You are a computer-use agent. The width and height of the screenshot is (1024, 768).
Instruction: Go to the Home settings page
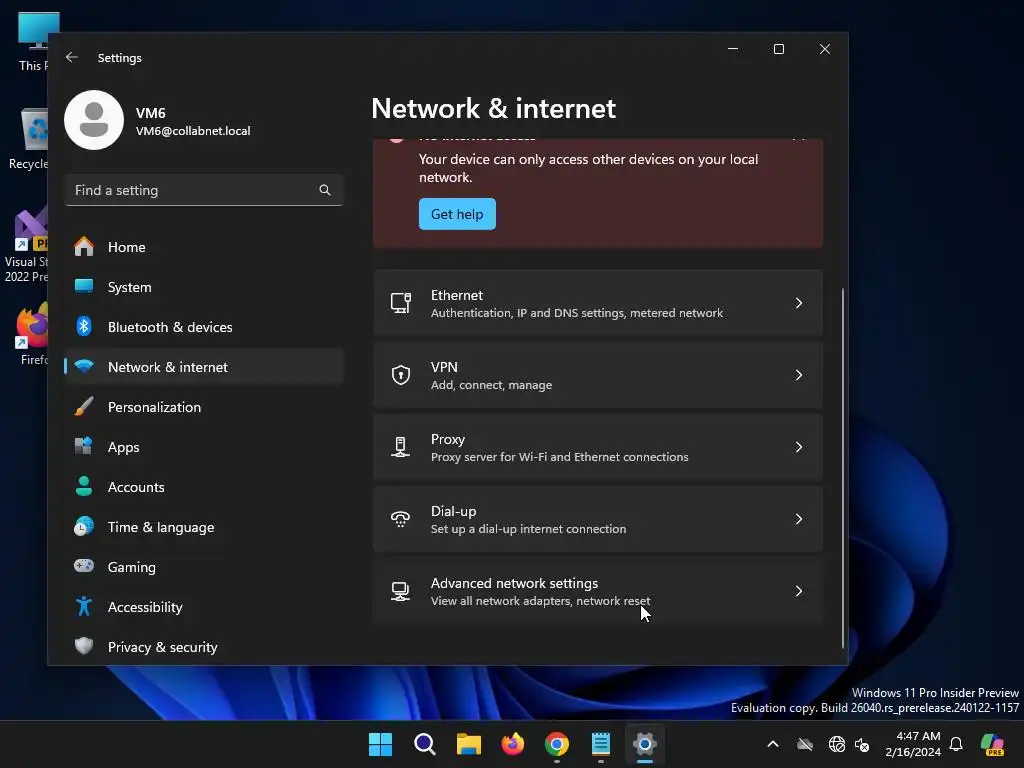[x=204, y=247]
